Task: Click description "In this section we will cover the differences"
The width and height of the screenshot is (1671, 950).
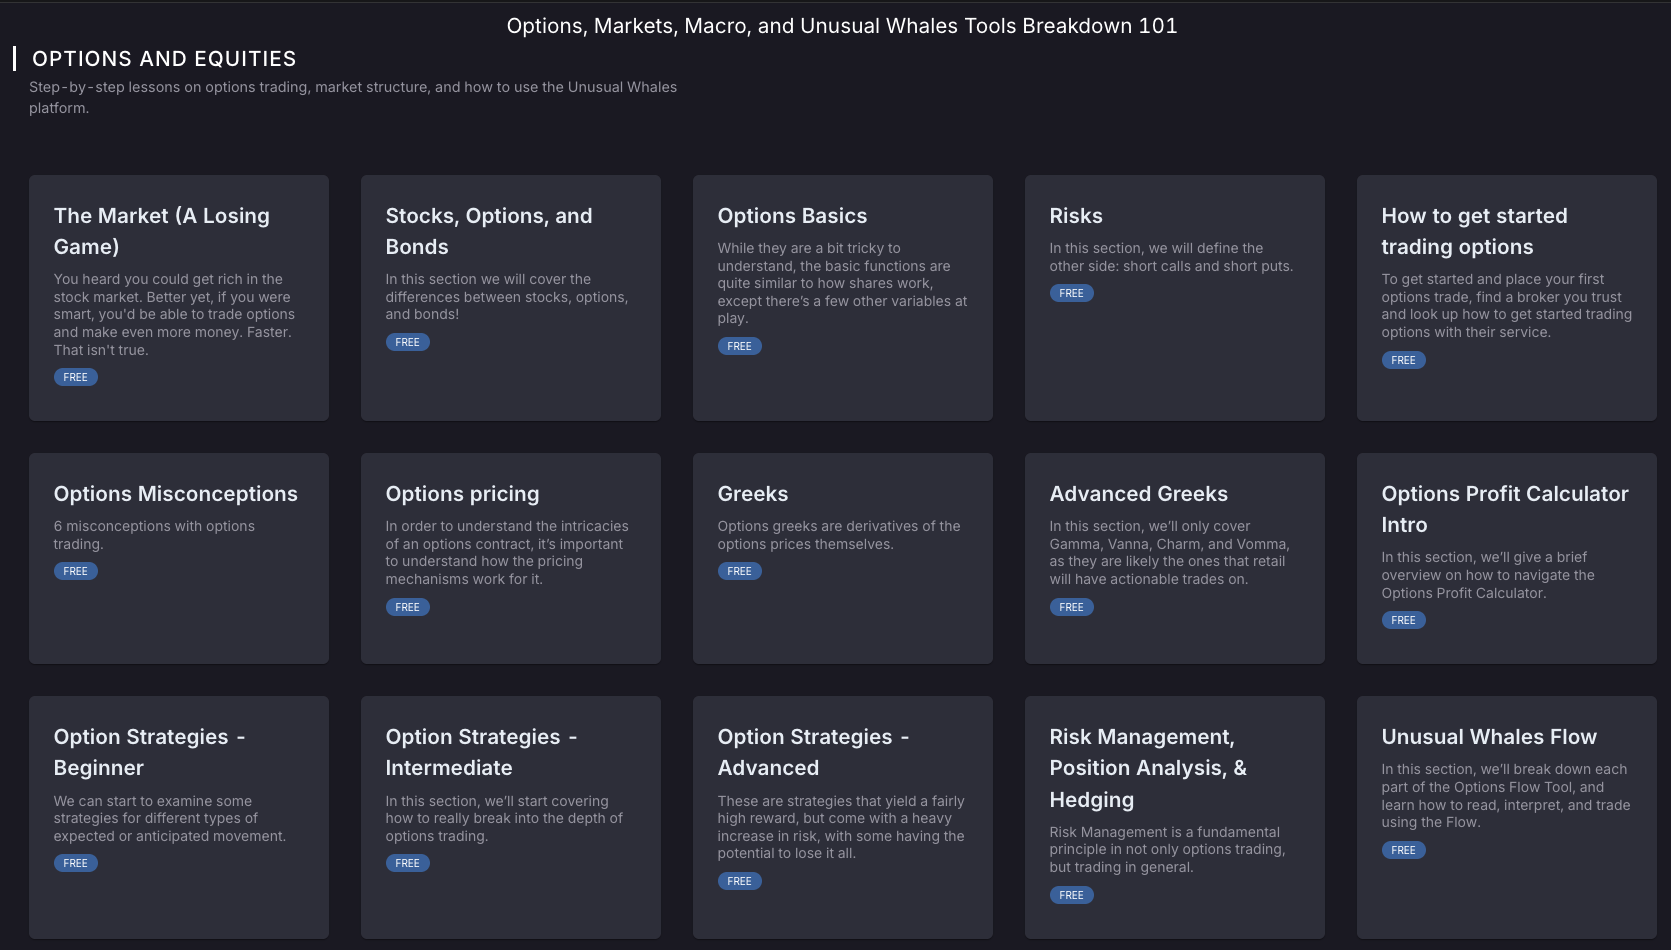Action: point(507,297)
